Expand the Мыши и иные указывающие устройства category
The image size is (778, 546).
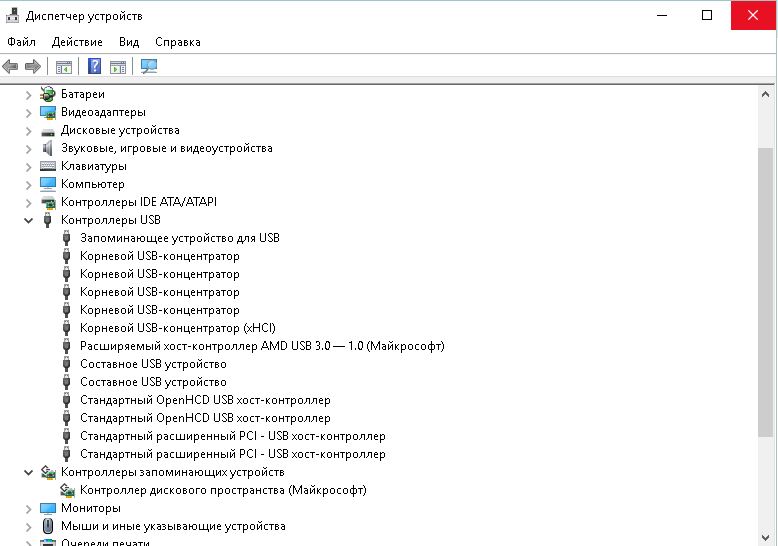pyautogui.click(x=29, y=526)
